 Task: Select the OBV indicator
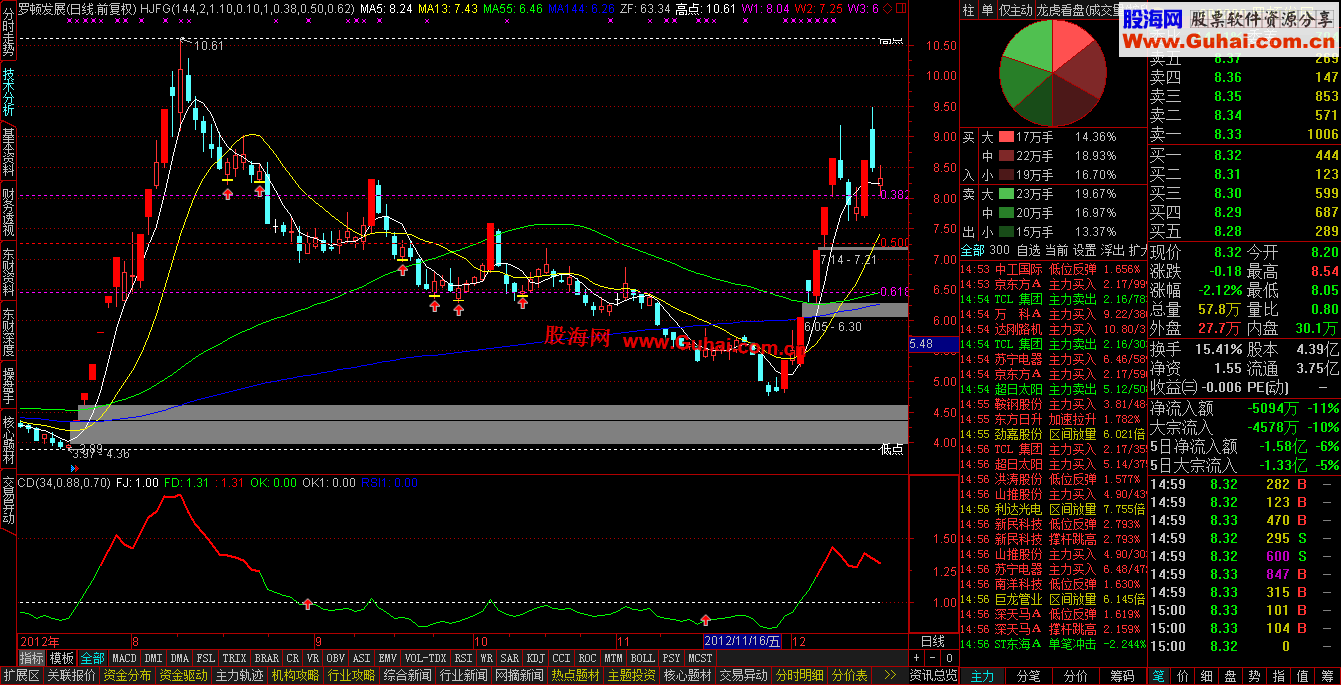point(335,659)
